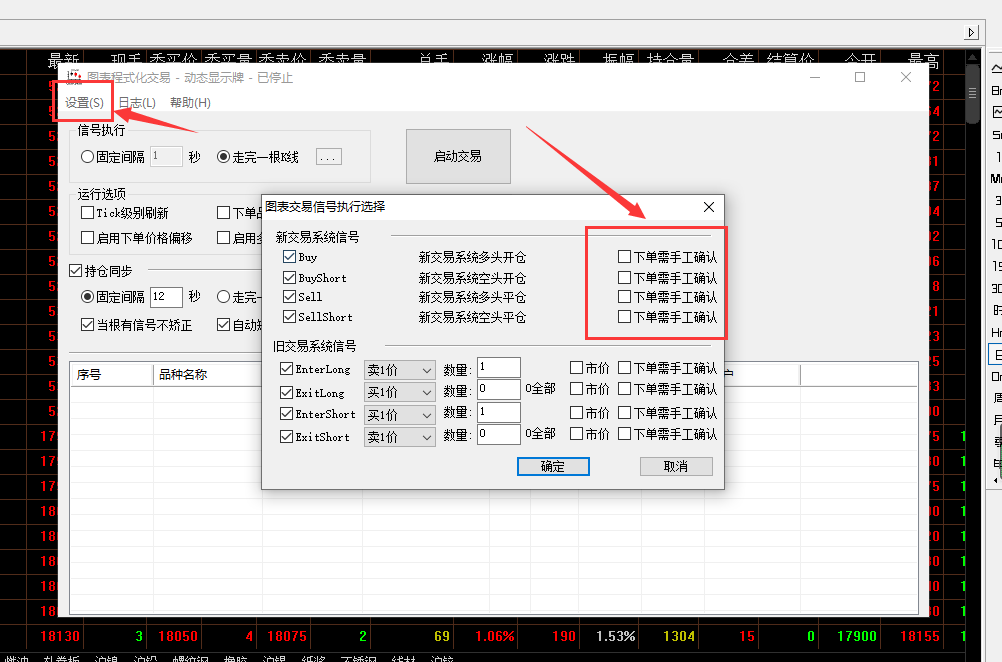Toggle the Buy signal checkbox
This screenshot has width=1002, height=662.
click(289, 257)
